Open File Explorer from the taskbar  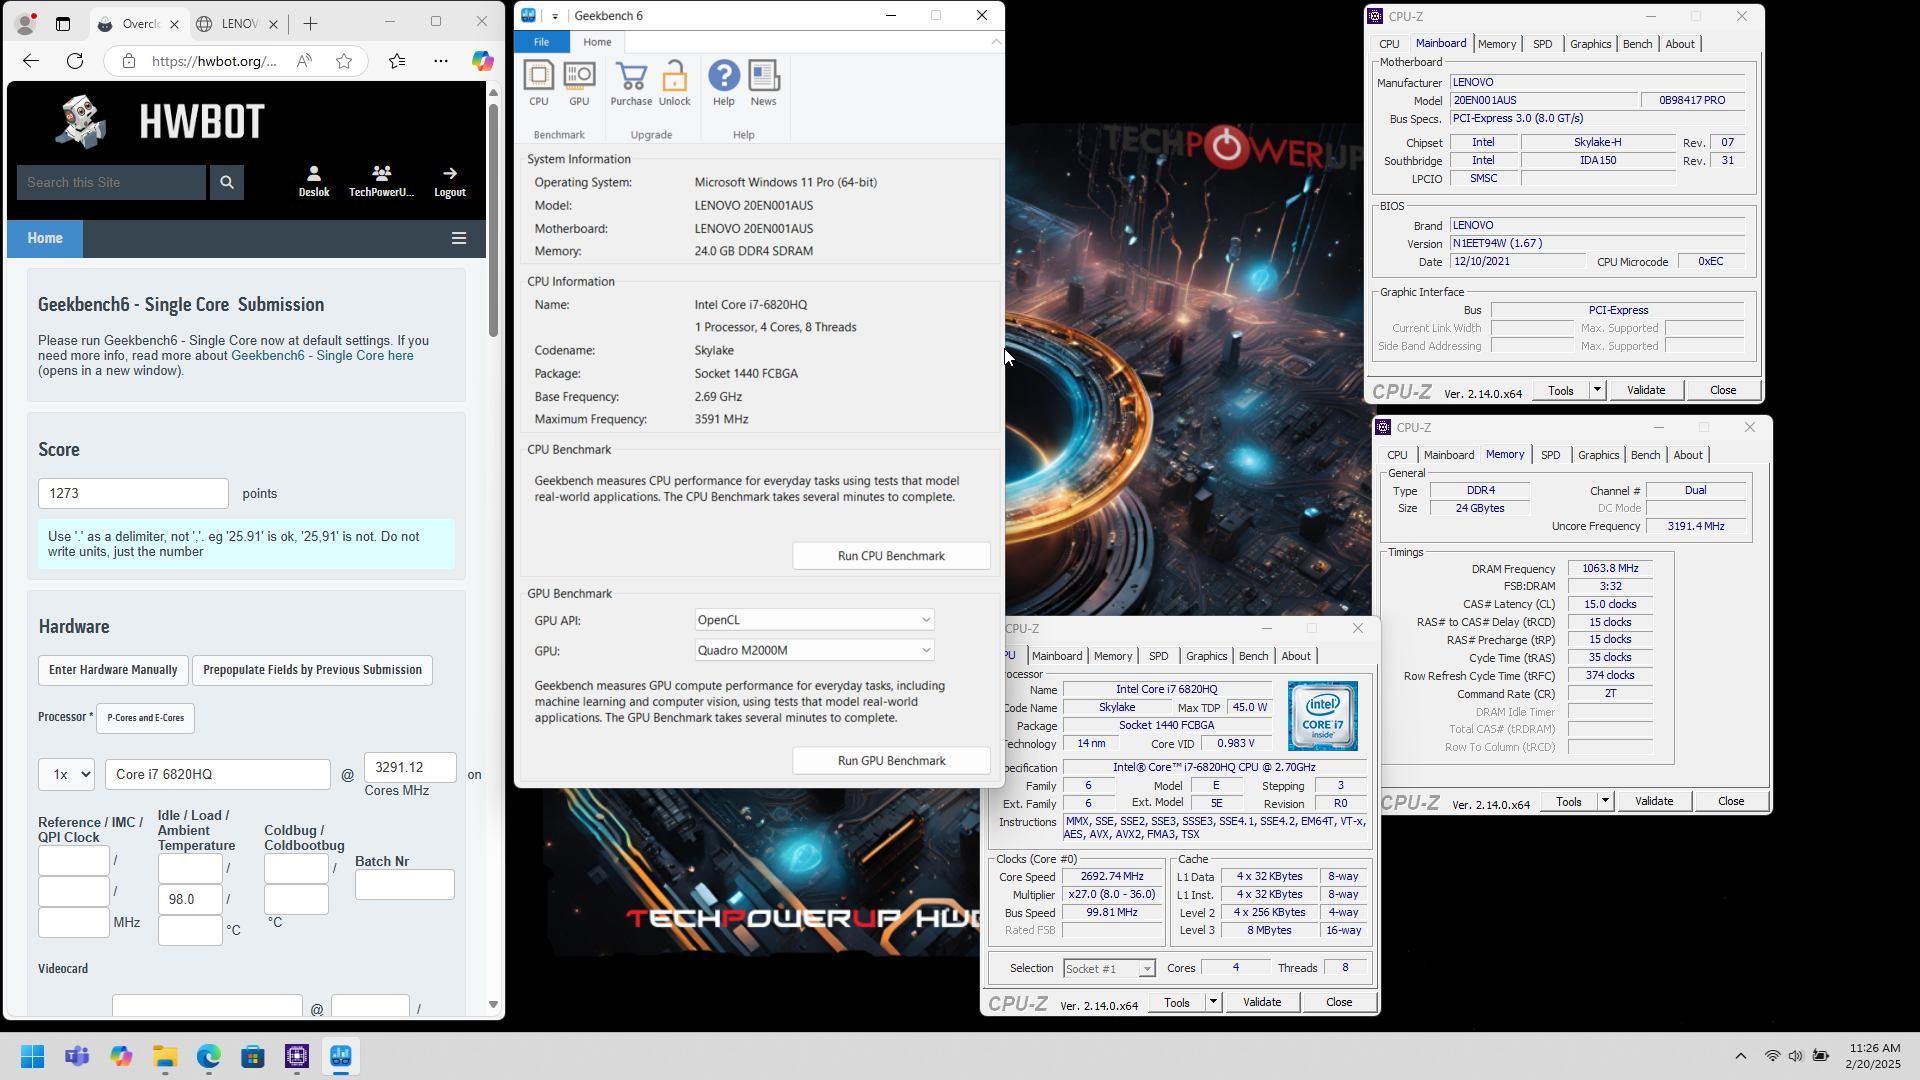[x=165, y=1056]
